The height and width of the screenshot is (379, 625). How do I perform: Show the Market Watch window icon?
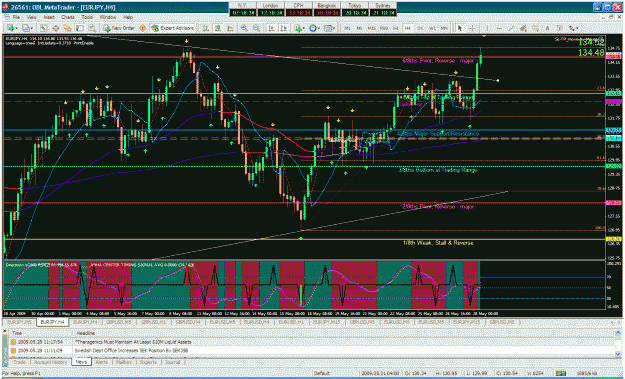[43, 28]
